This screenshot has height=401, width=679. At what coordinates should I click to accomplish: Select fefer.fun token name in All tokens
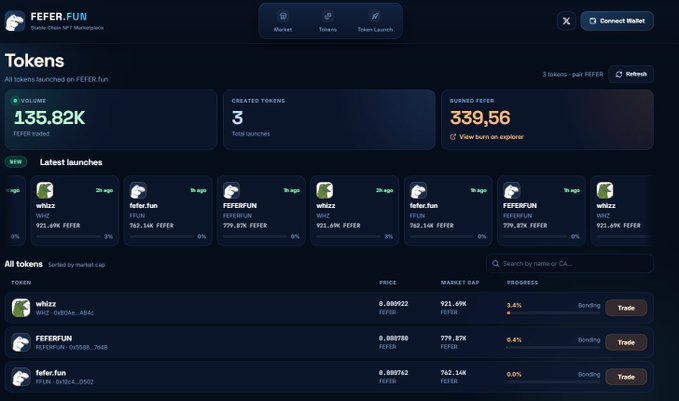(x=51, y=373)
